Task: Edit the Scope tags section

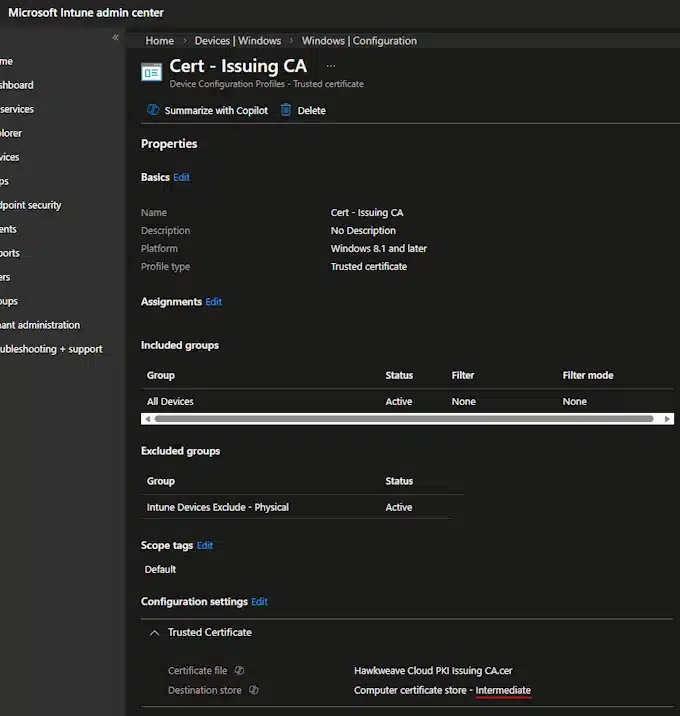Action: [x=205, y=545]
